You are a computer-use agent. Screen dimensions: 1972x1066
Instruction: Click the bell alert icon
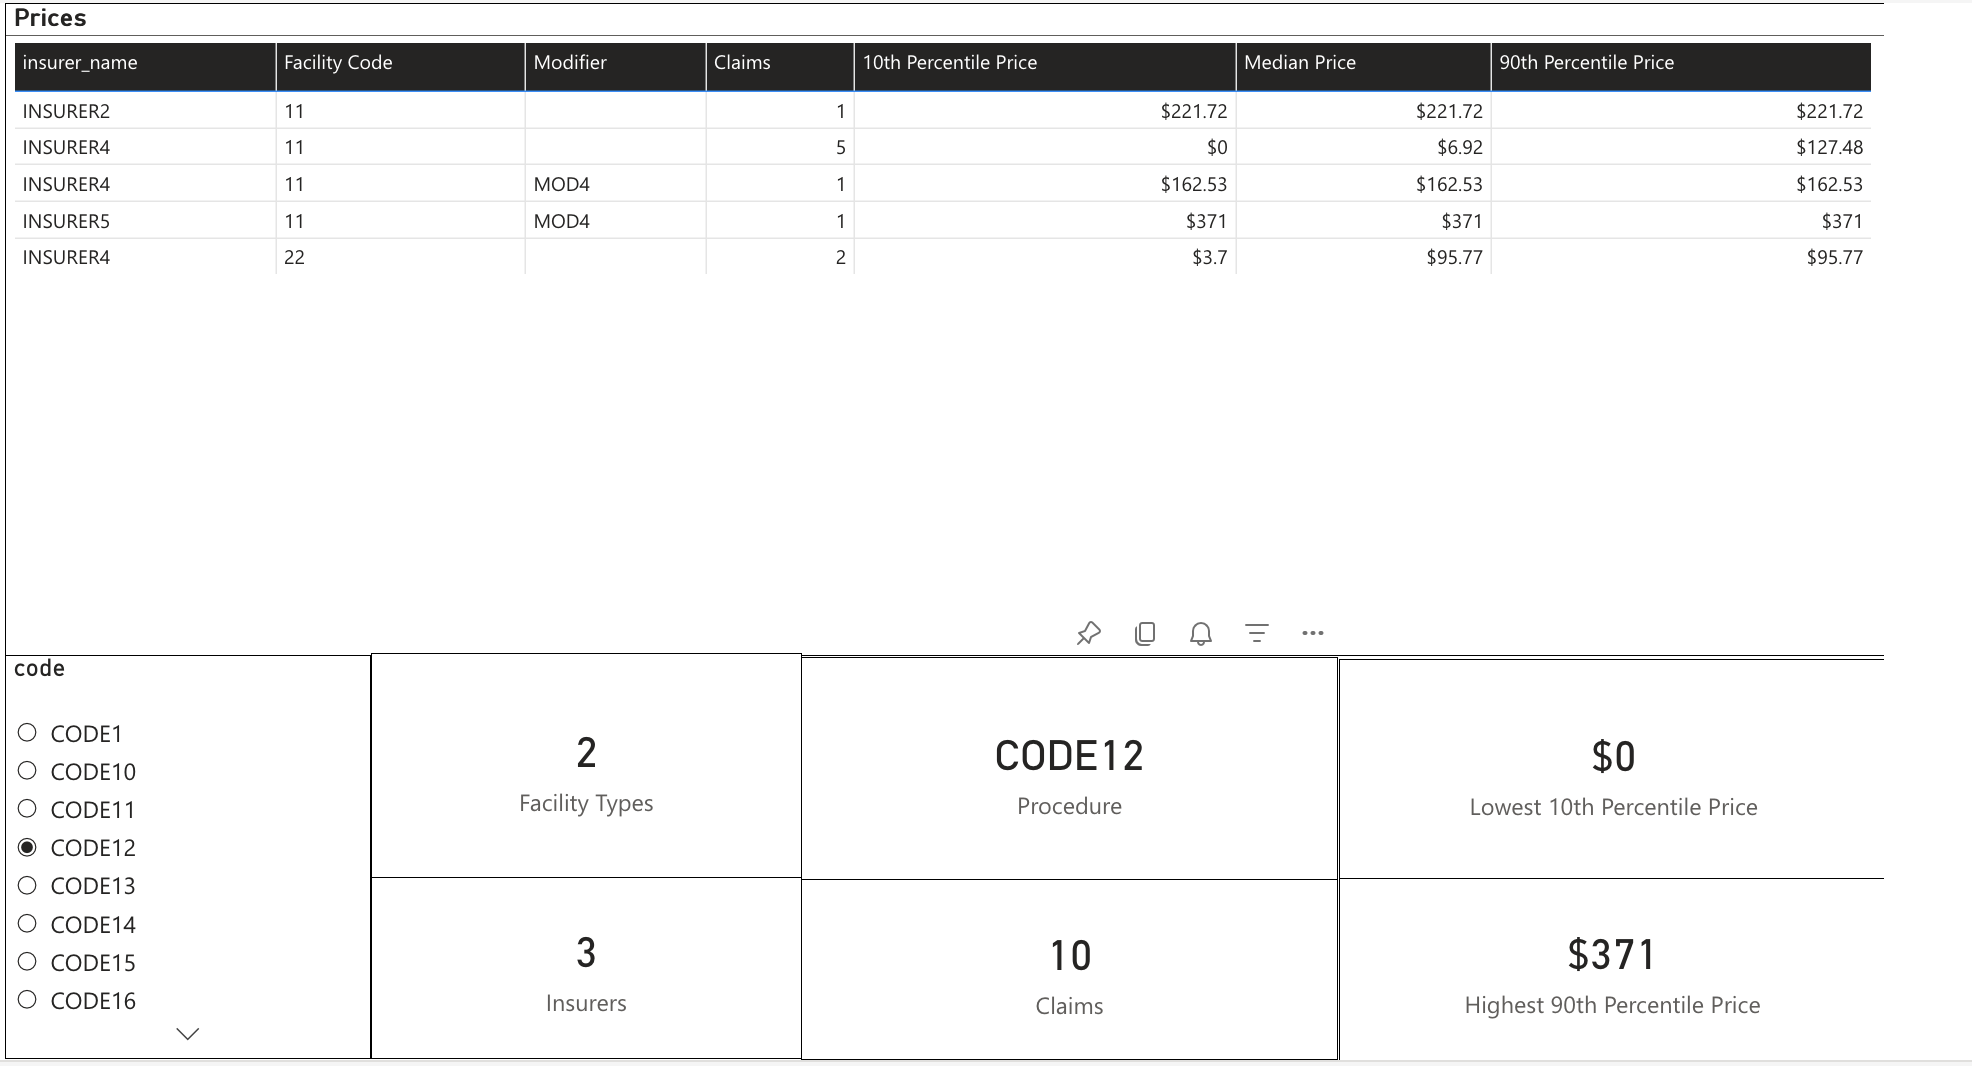point(1201,633)
